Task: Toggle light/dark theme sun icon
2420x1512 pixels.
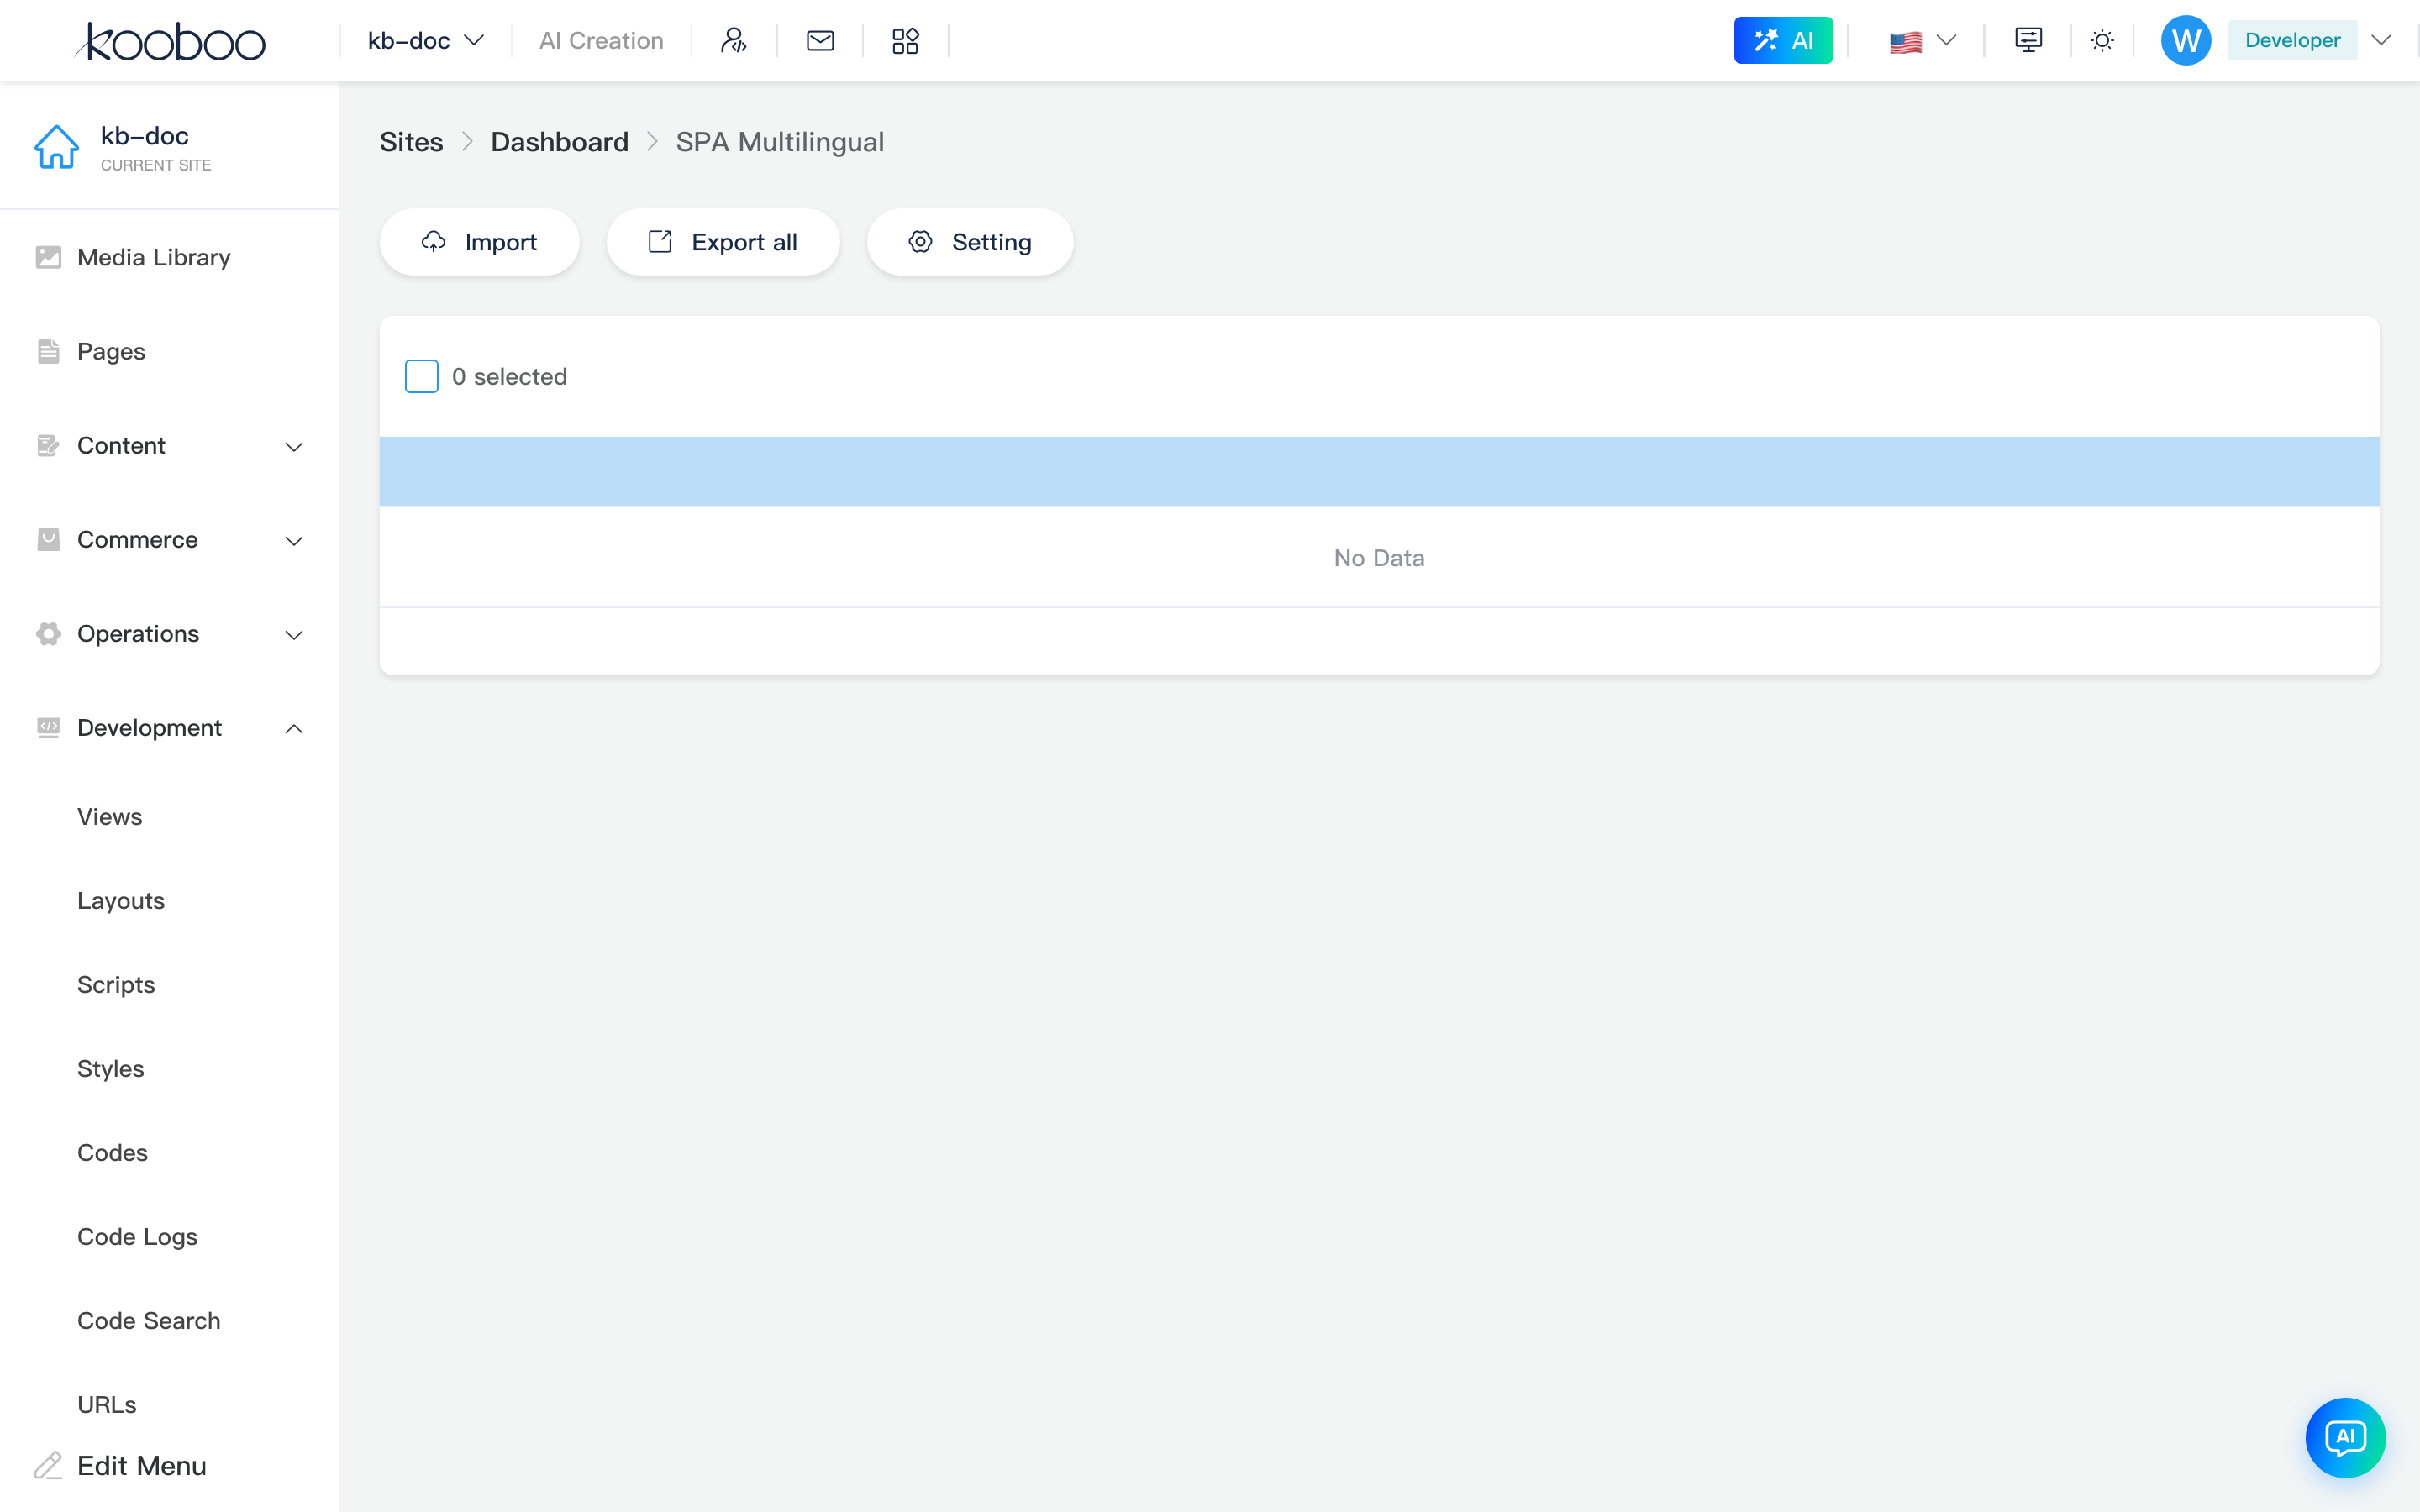Action: coord(2102,41)
